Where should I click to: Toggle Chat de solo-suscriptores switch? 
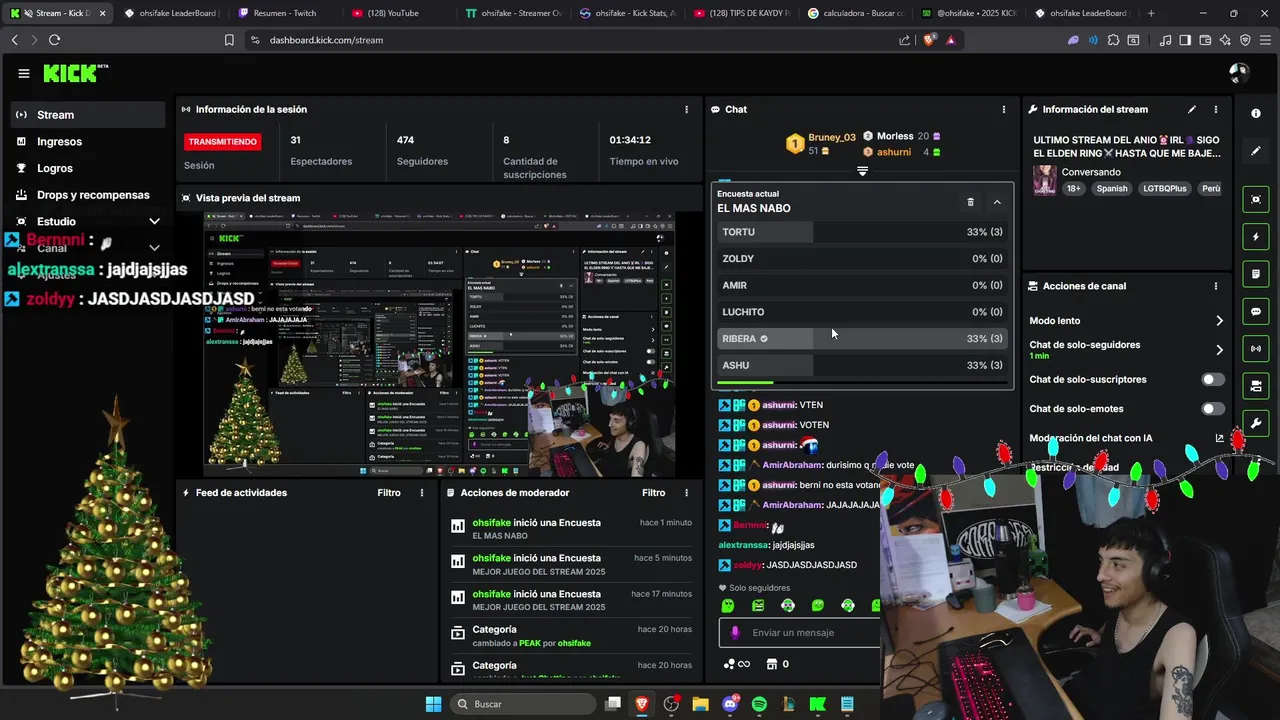tap(1212, 380)
